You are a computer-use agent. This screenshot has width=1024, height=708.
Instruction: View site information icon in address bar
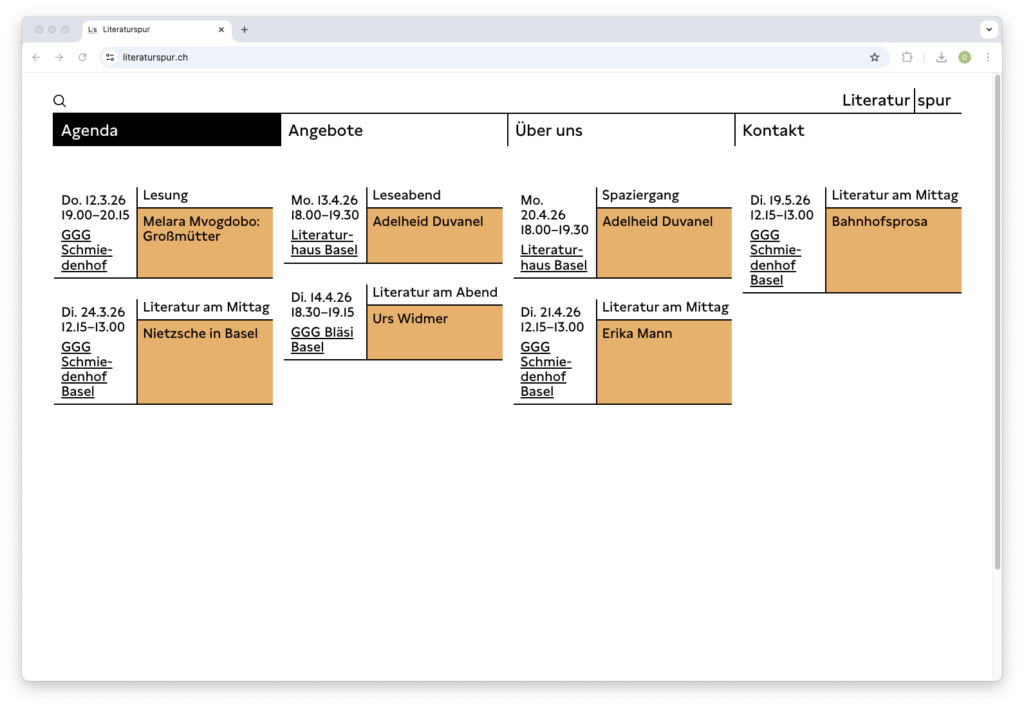[111, 58]
